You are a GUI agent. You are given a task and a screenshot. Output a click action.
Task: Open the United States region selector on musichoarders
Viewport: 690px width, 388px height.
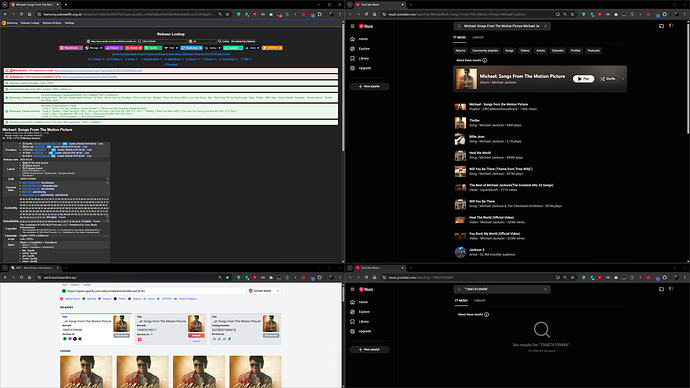point(264,291)
